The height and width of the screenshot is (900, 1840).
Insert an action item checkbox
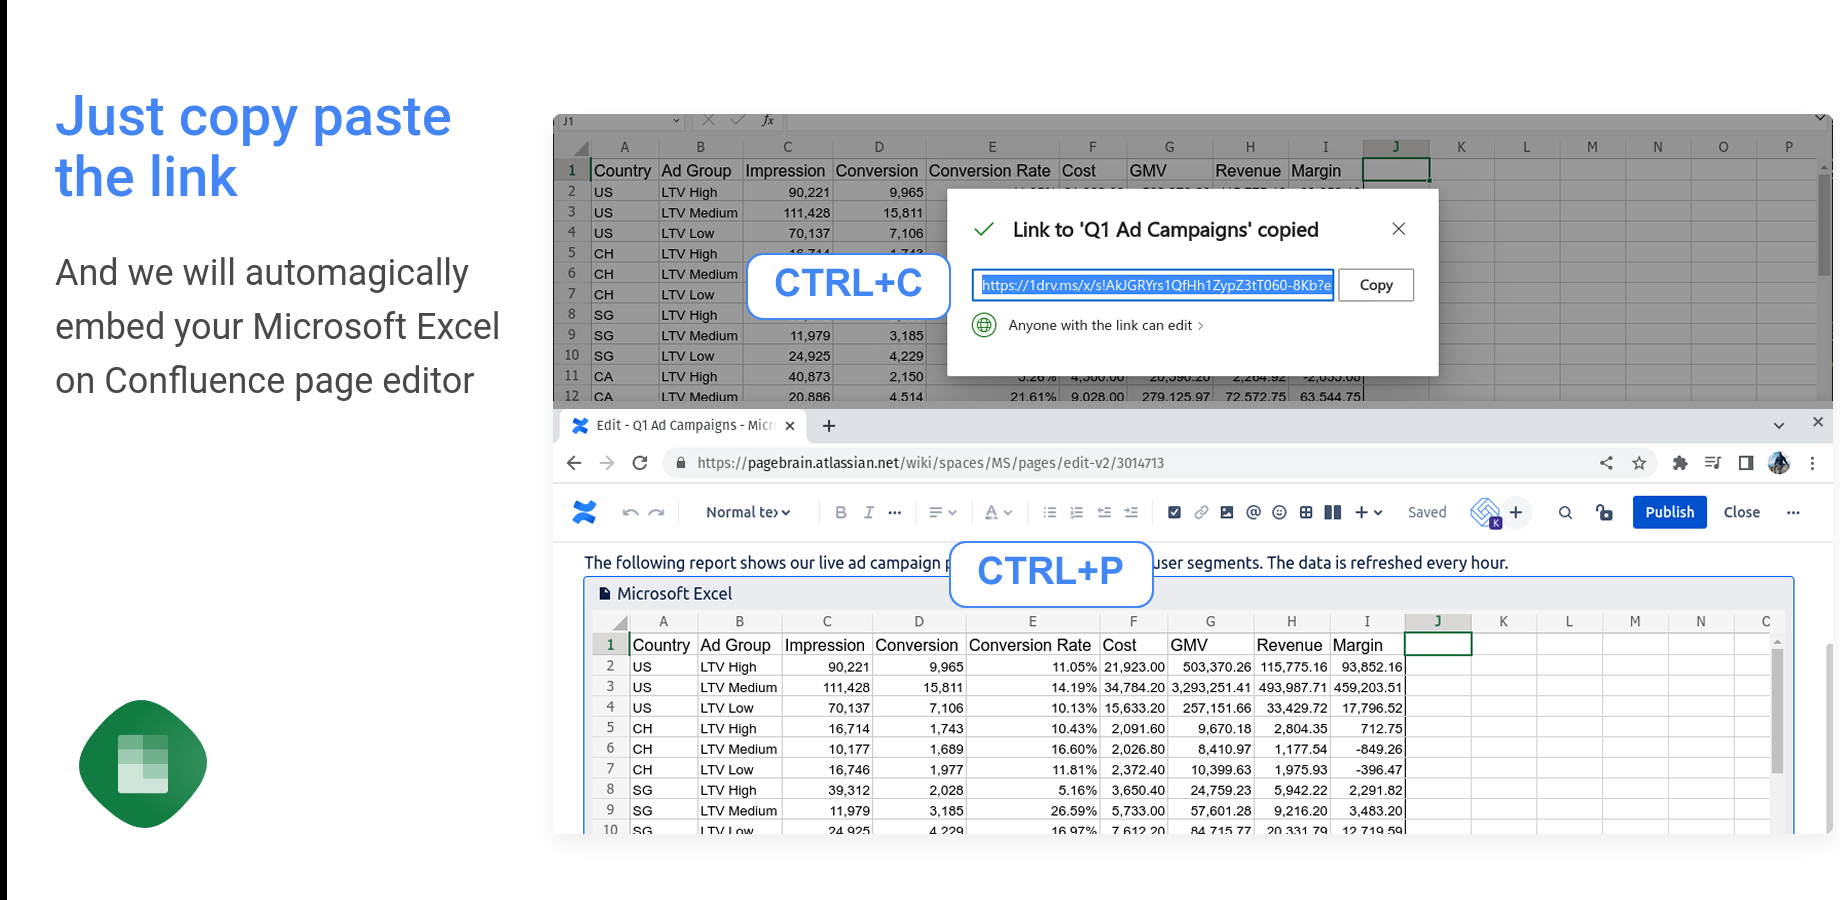click(x=1175, y=512)
